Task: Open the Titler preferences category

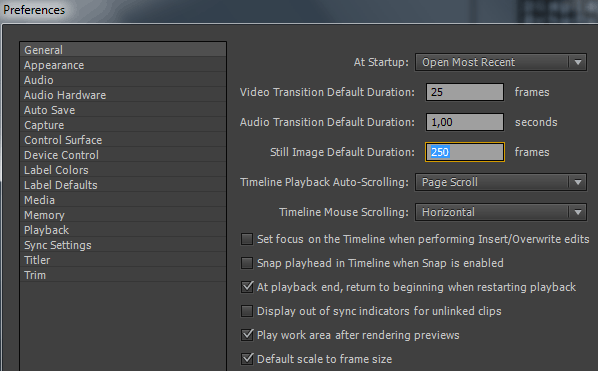Action: (x=123, y=260)
